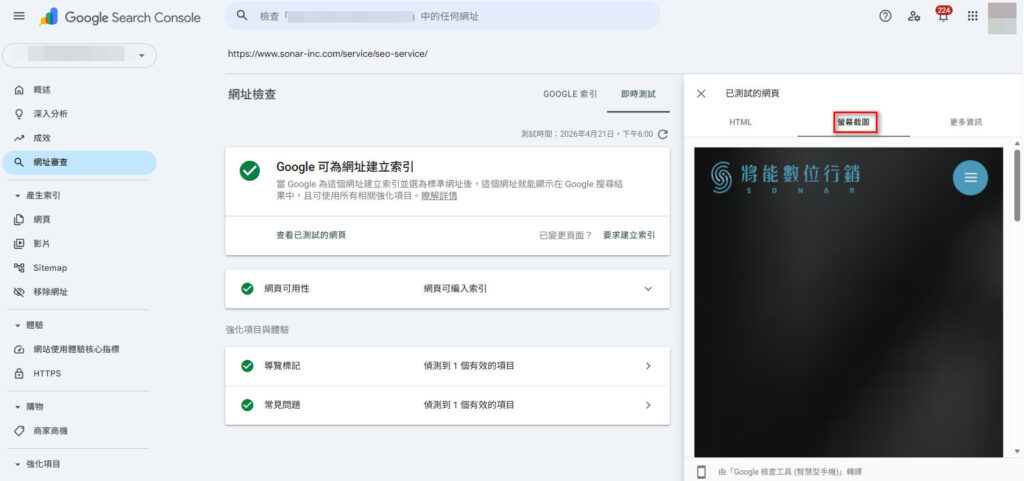Switch to 更多資訊 more info tab
Image resolution: width=1024 pixels, height=481 pixels.
(x=965, y=122)
